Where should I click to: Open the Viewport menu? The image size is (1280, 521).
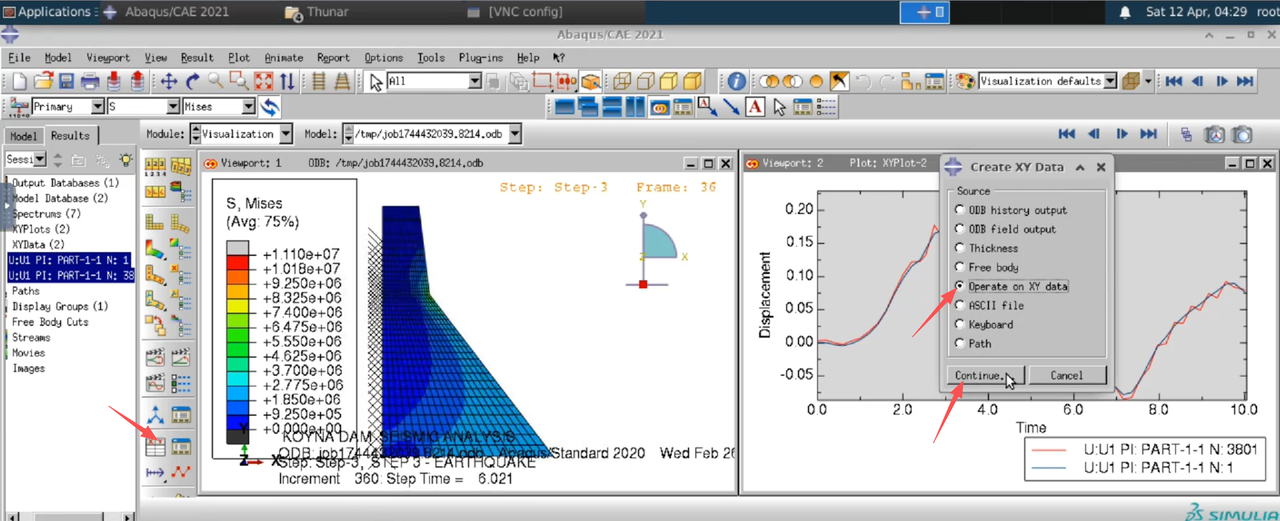(107, 57)
